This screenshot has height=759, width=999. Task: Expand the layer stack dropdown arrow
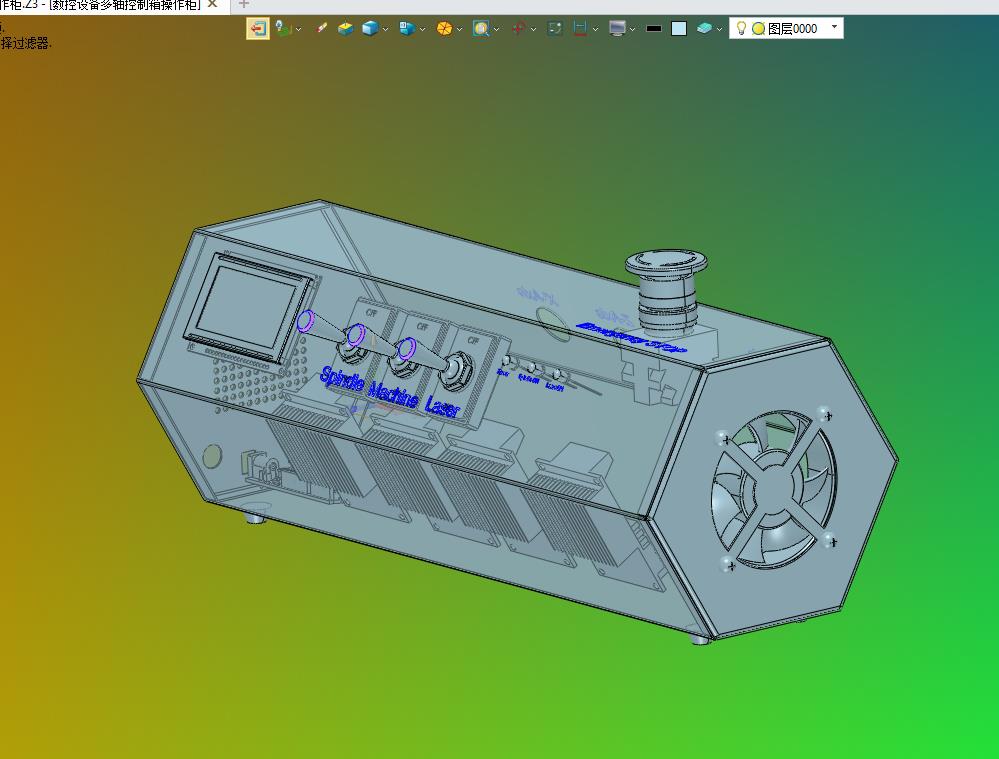tap(719, 29)
